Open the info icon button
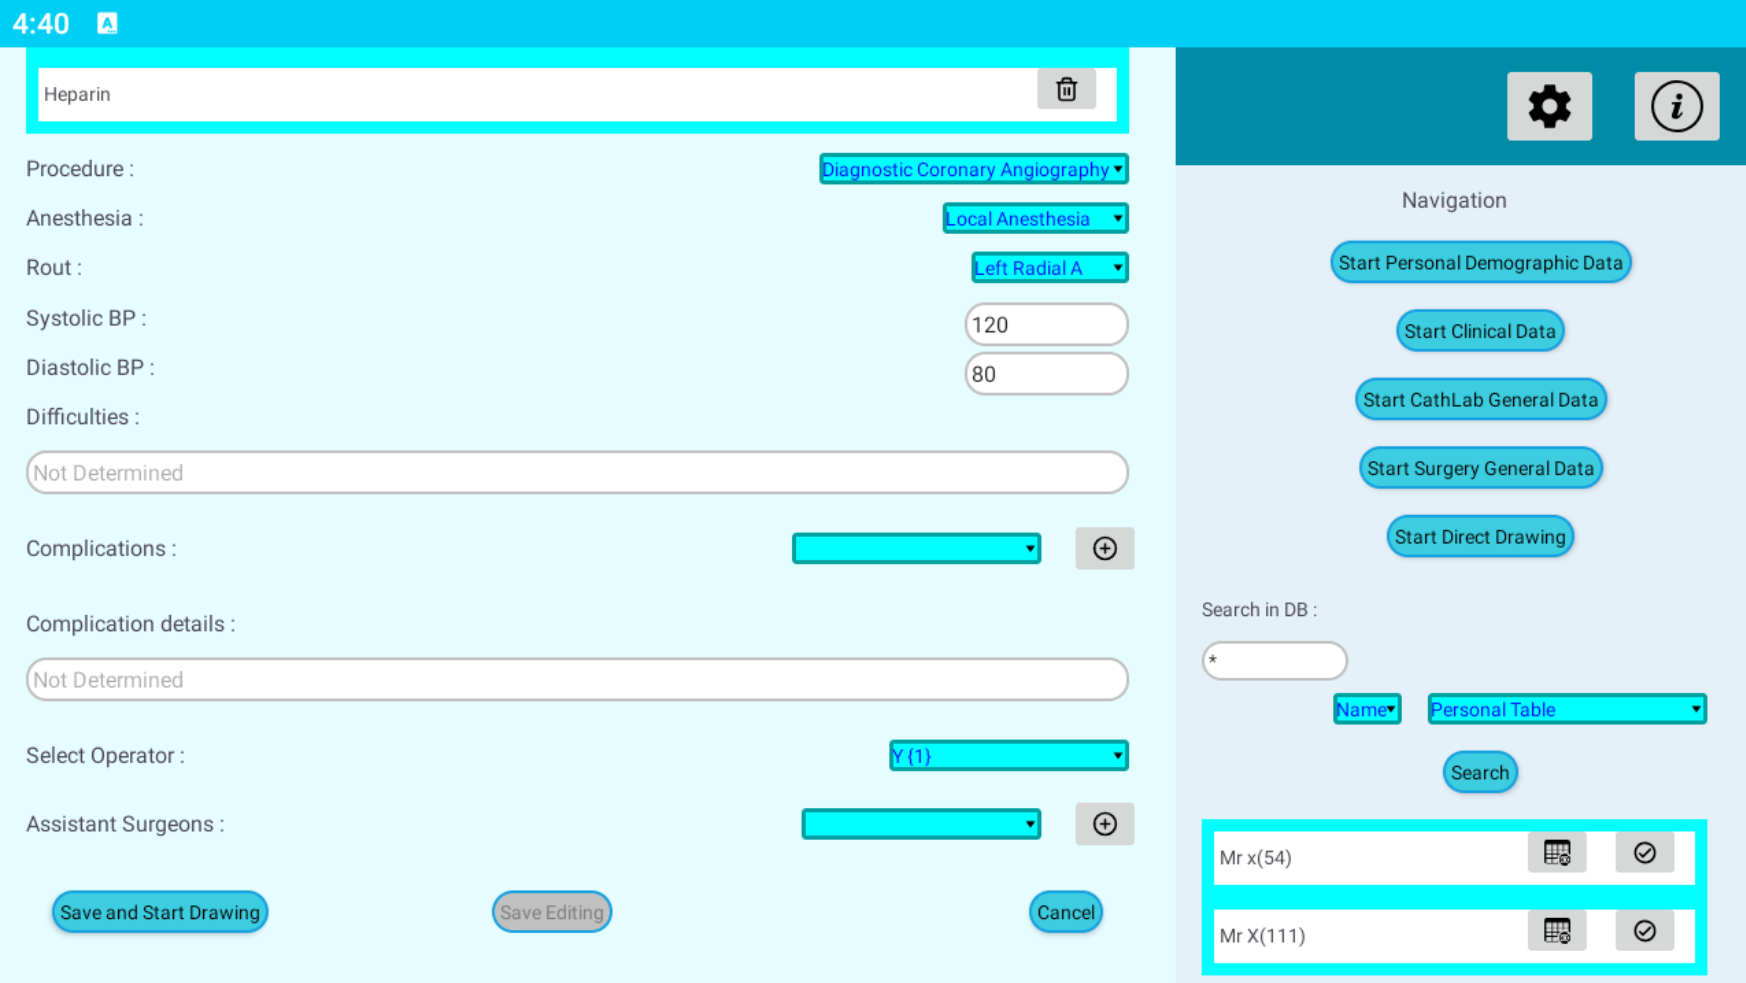1746x983 pixels. (x=1676, y=106)
